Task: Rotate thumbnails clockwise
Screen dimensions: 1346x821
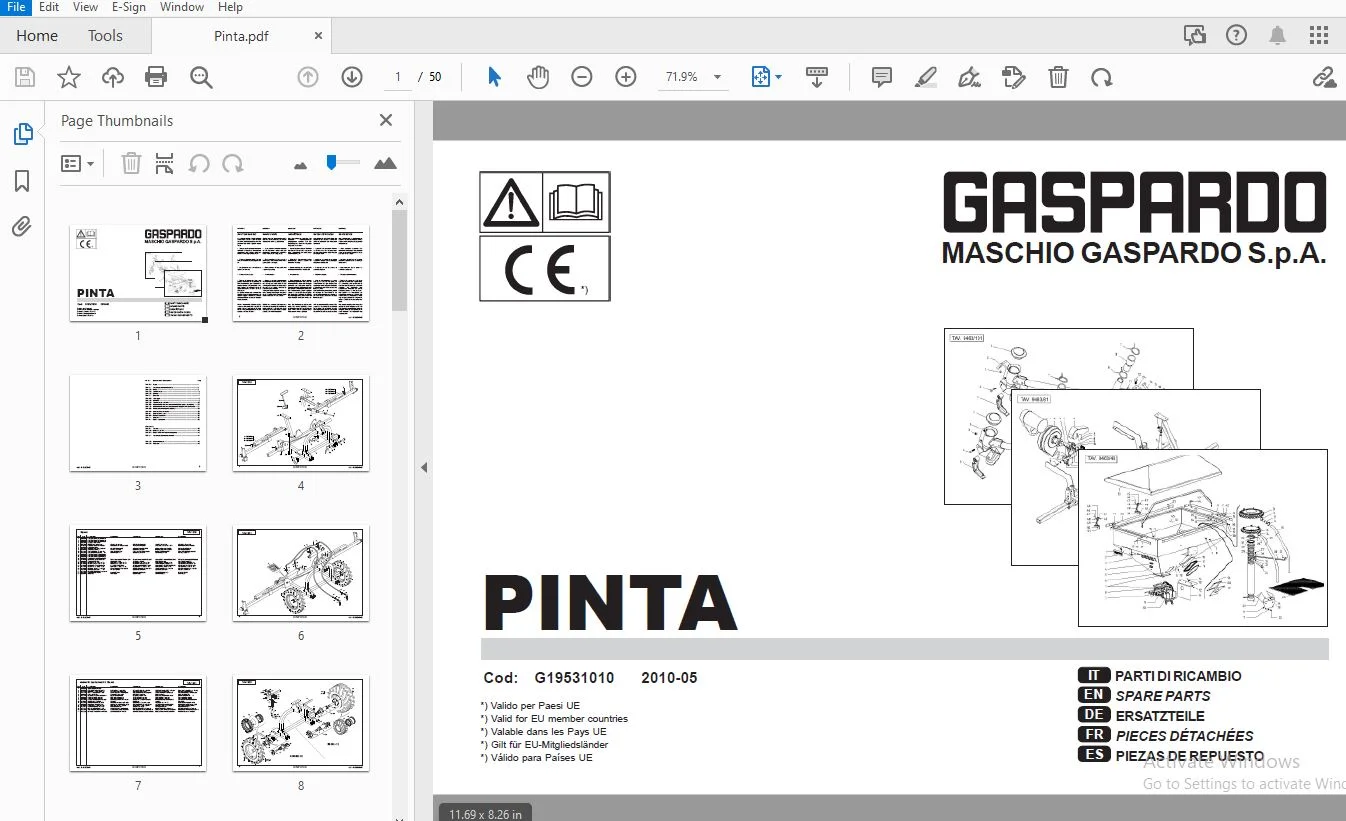Action: tap(233, 163)
